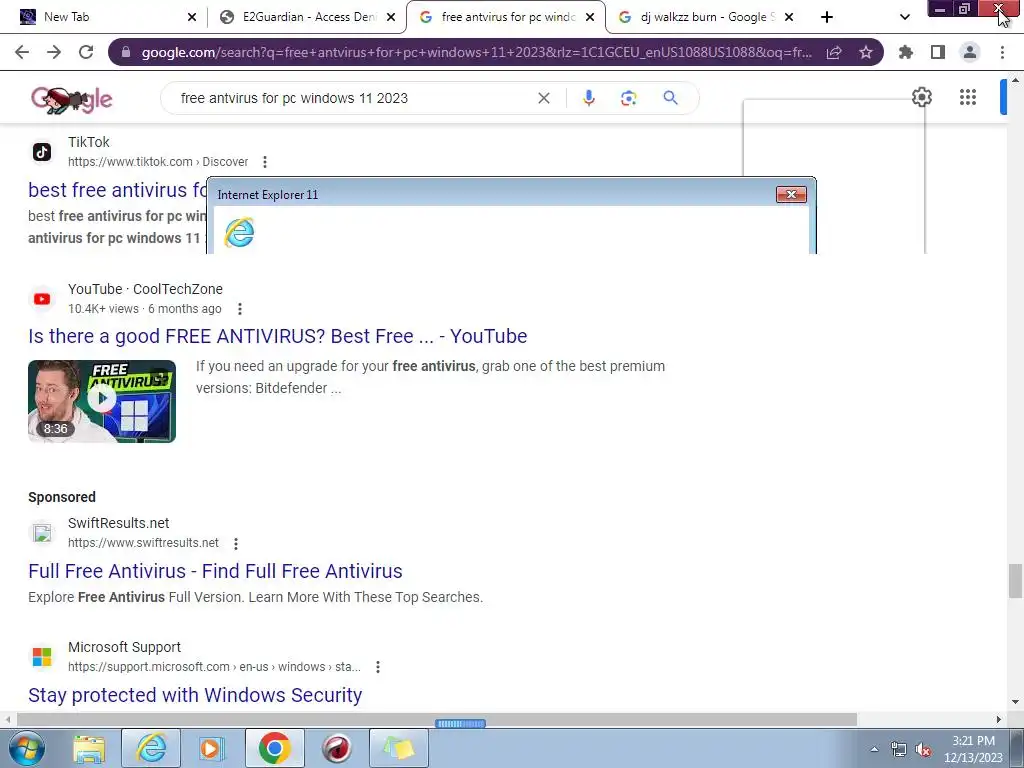Open the YouTube result options menu

240,309
